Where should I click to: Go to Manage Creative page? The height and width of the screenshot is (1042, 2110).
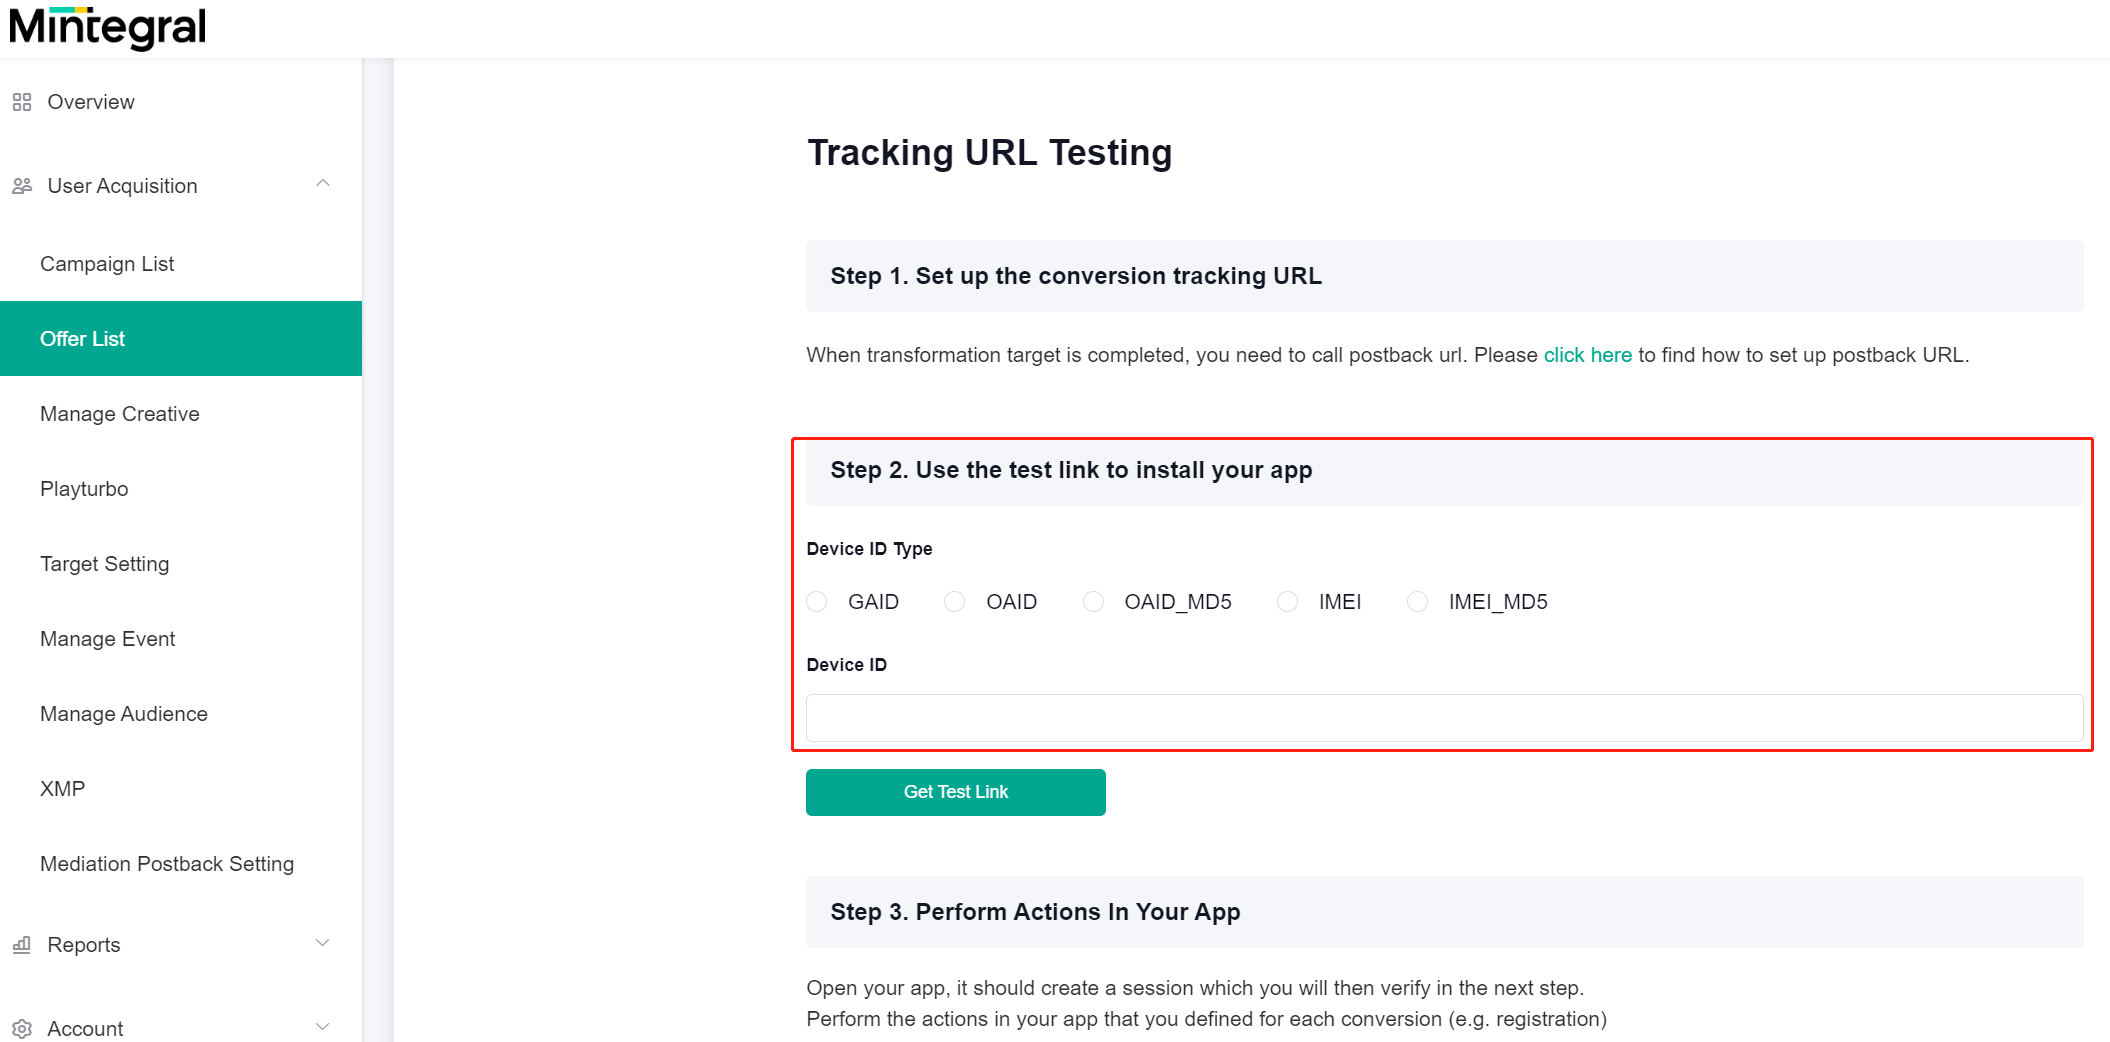[120, 414]
